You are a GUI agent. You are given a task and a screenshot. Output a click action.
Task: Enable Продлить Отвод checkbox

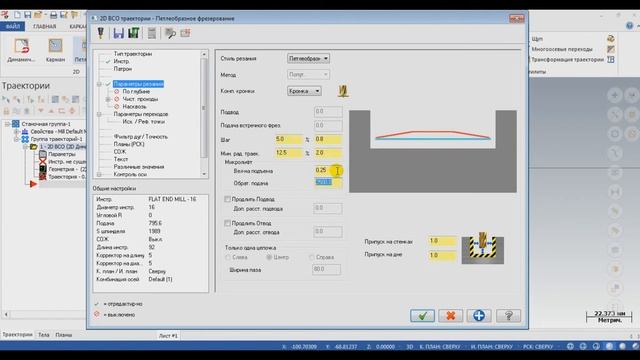227,223
